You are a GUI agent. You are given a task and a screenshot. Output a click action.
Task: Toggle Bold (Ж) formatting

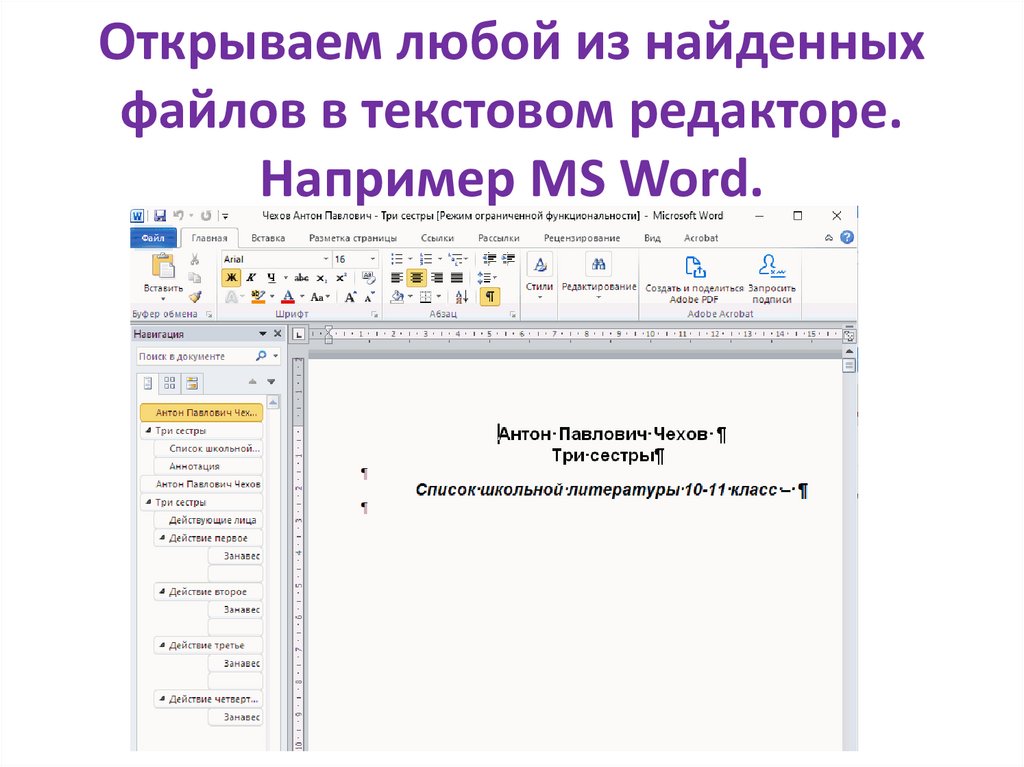point(231,278)
